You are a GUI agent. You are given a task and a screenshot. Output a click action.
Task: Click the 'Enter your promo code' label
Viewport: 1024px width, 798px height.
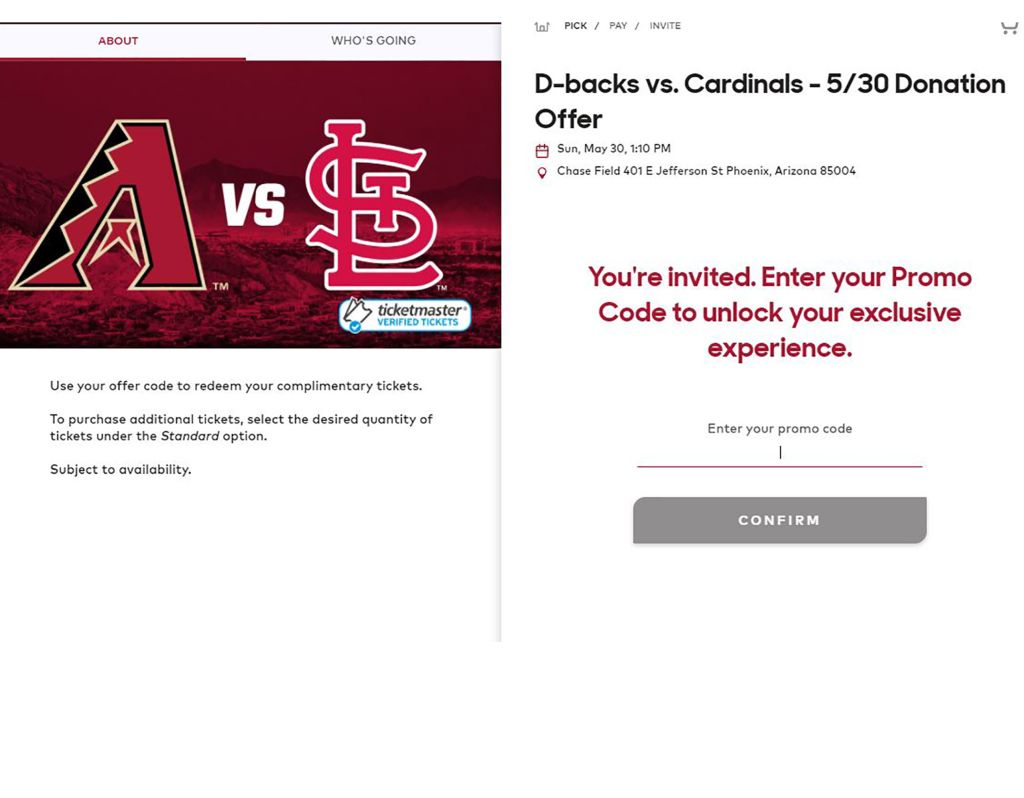(779, 428)
